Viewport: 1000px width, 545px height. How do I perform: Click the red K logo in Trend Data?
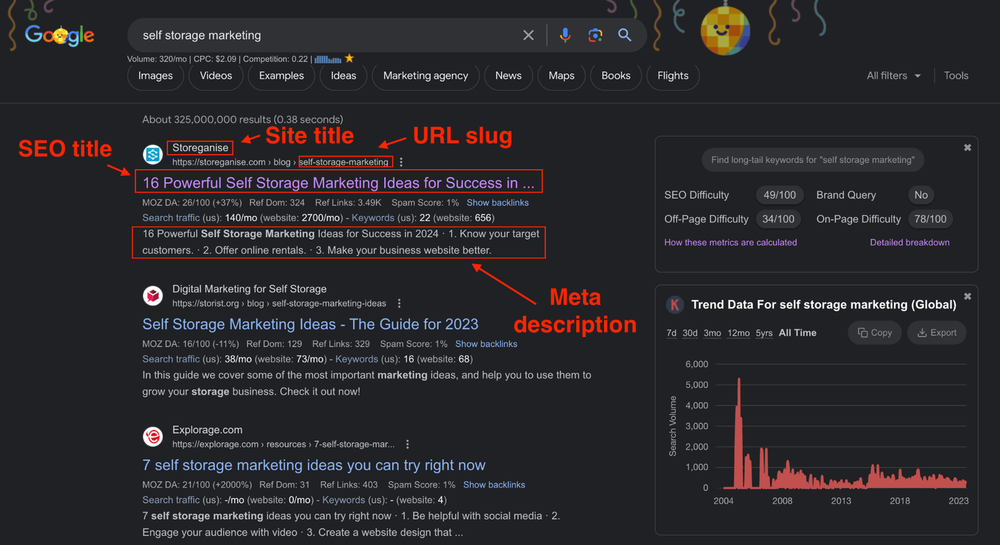[675, 305]
